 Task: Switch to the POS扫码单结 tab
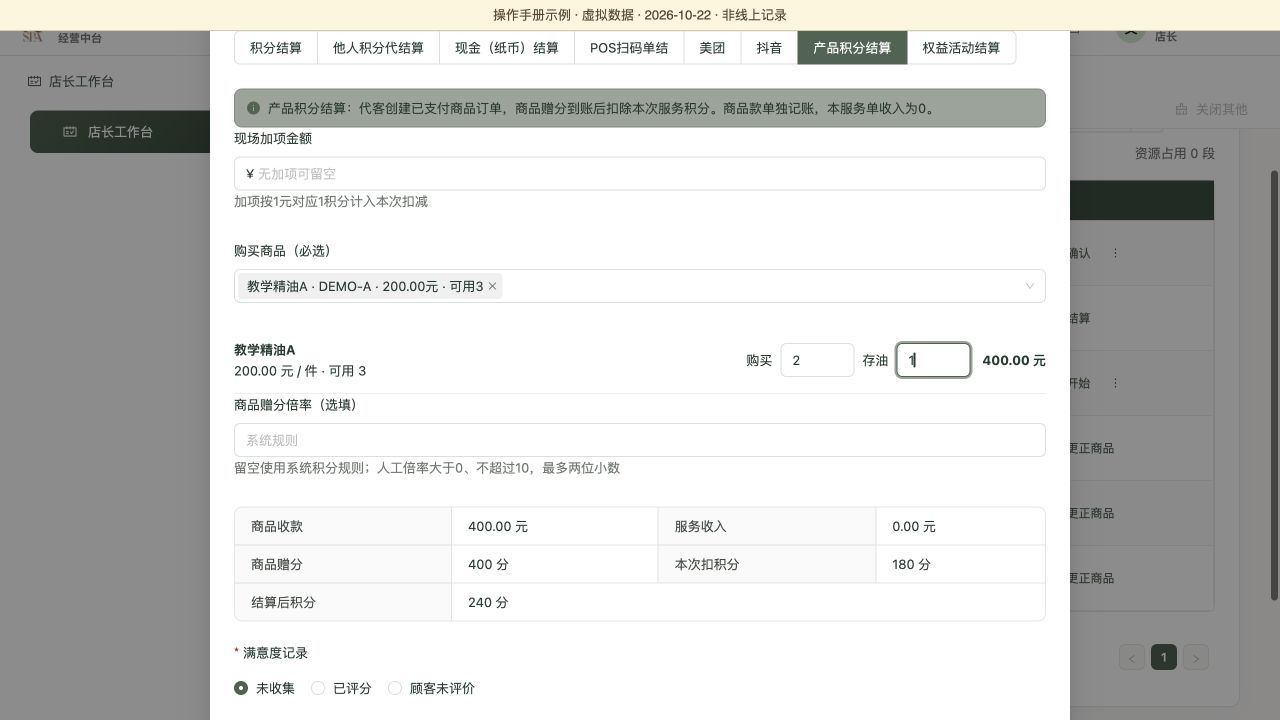coord(629,48)
